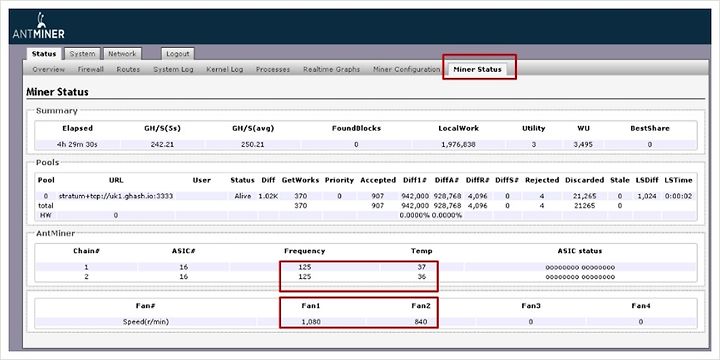Screen dimensions: 720x360
Task: Click the FoundBlocks column header
Action: coord(356,128)
